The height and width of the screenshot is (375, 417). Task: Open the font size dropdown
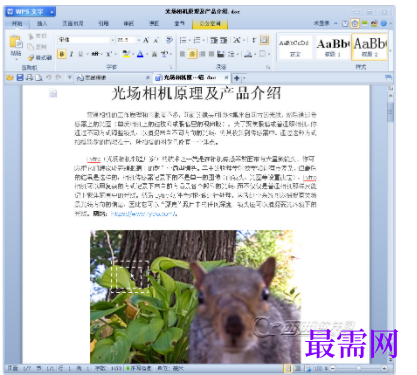point(139,40)
